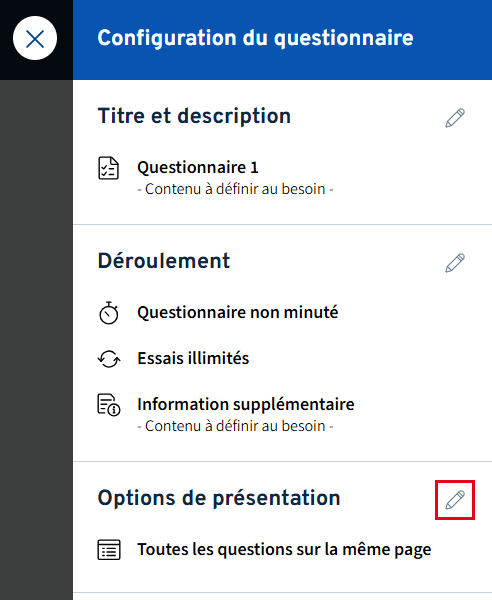Close the questionnaire configuration panel

click(35, 38)
